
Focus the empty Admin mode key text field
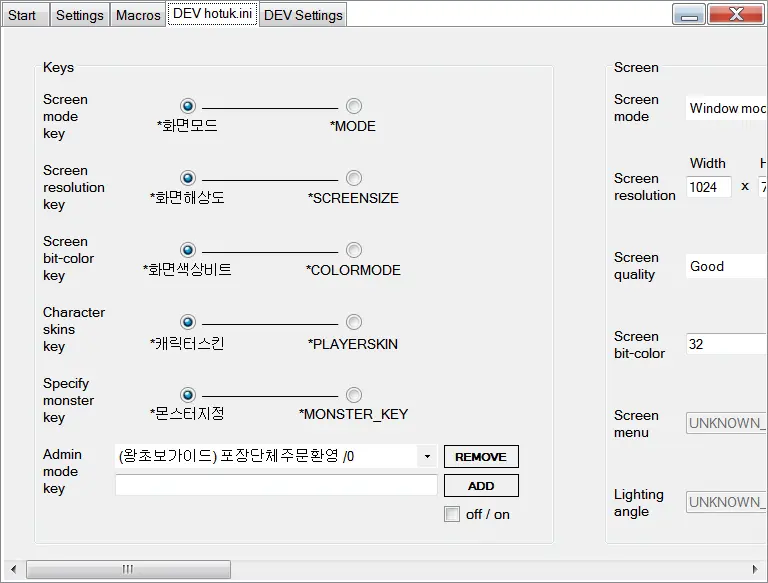pos(276,485)
